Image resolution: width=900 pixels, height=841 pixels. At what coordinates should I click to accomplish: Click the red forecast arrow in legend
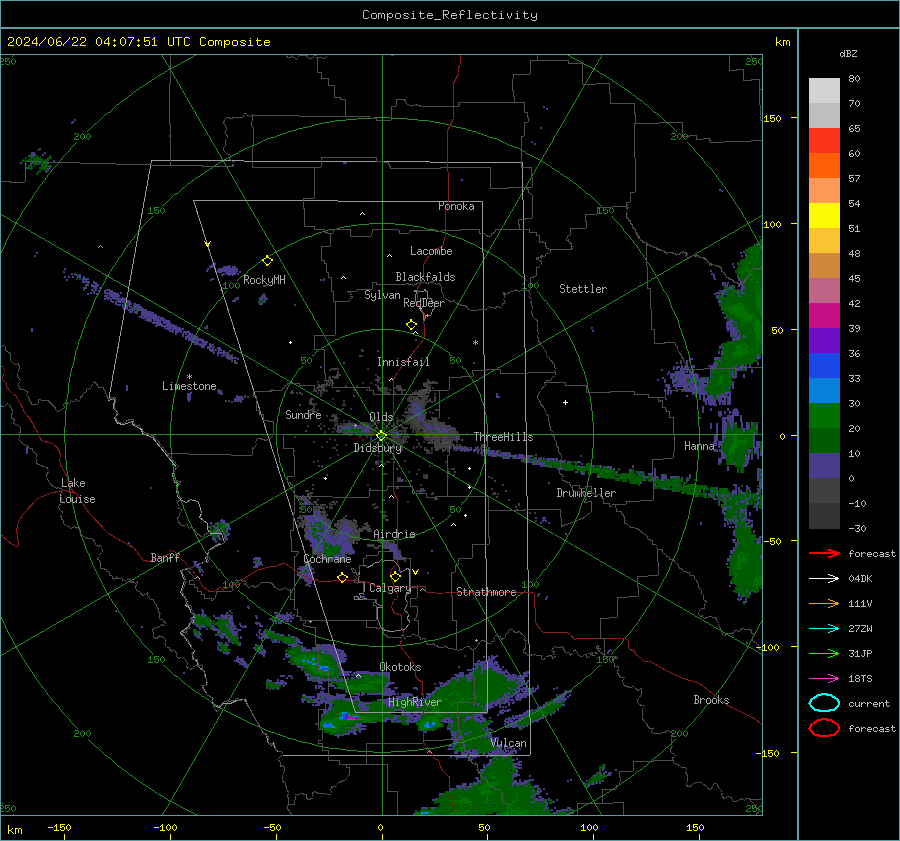click(824, 553)
